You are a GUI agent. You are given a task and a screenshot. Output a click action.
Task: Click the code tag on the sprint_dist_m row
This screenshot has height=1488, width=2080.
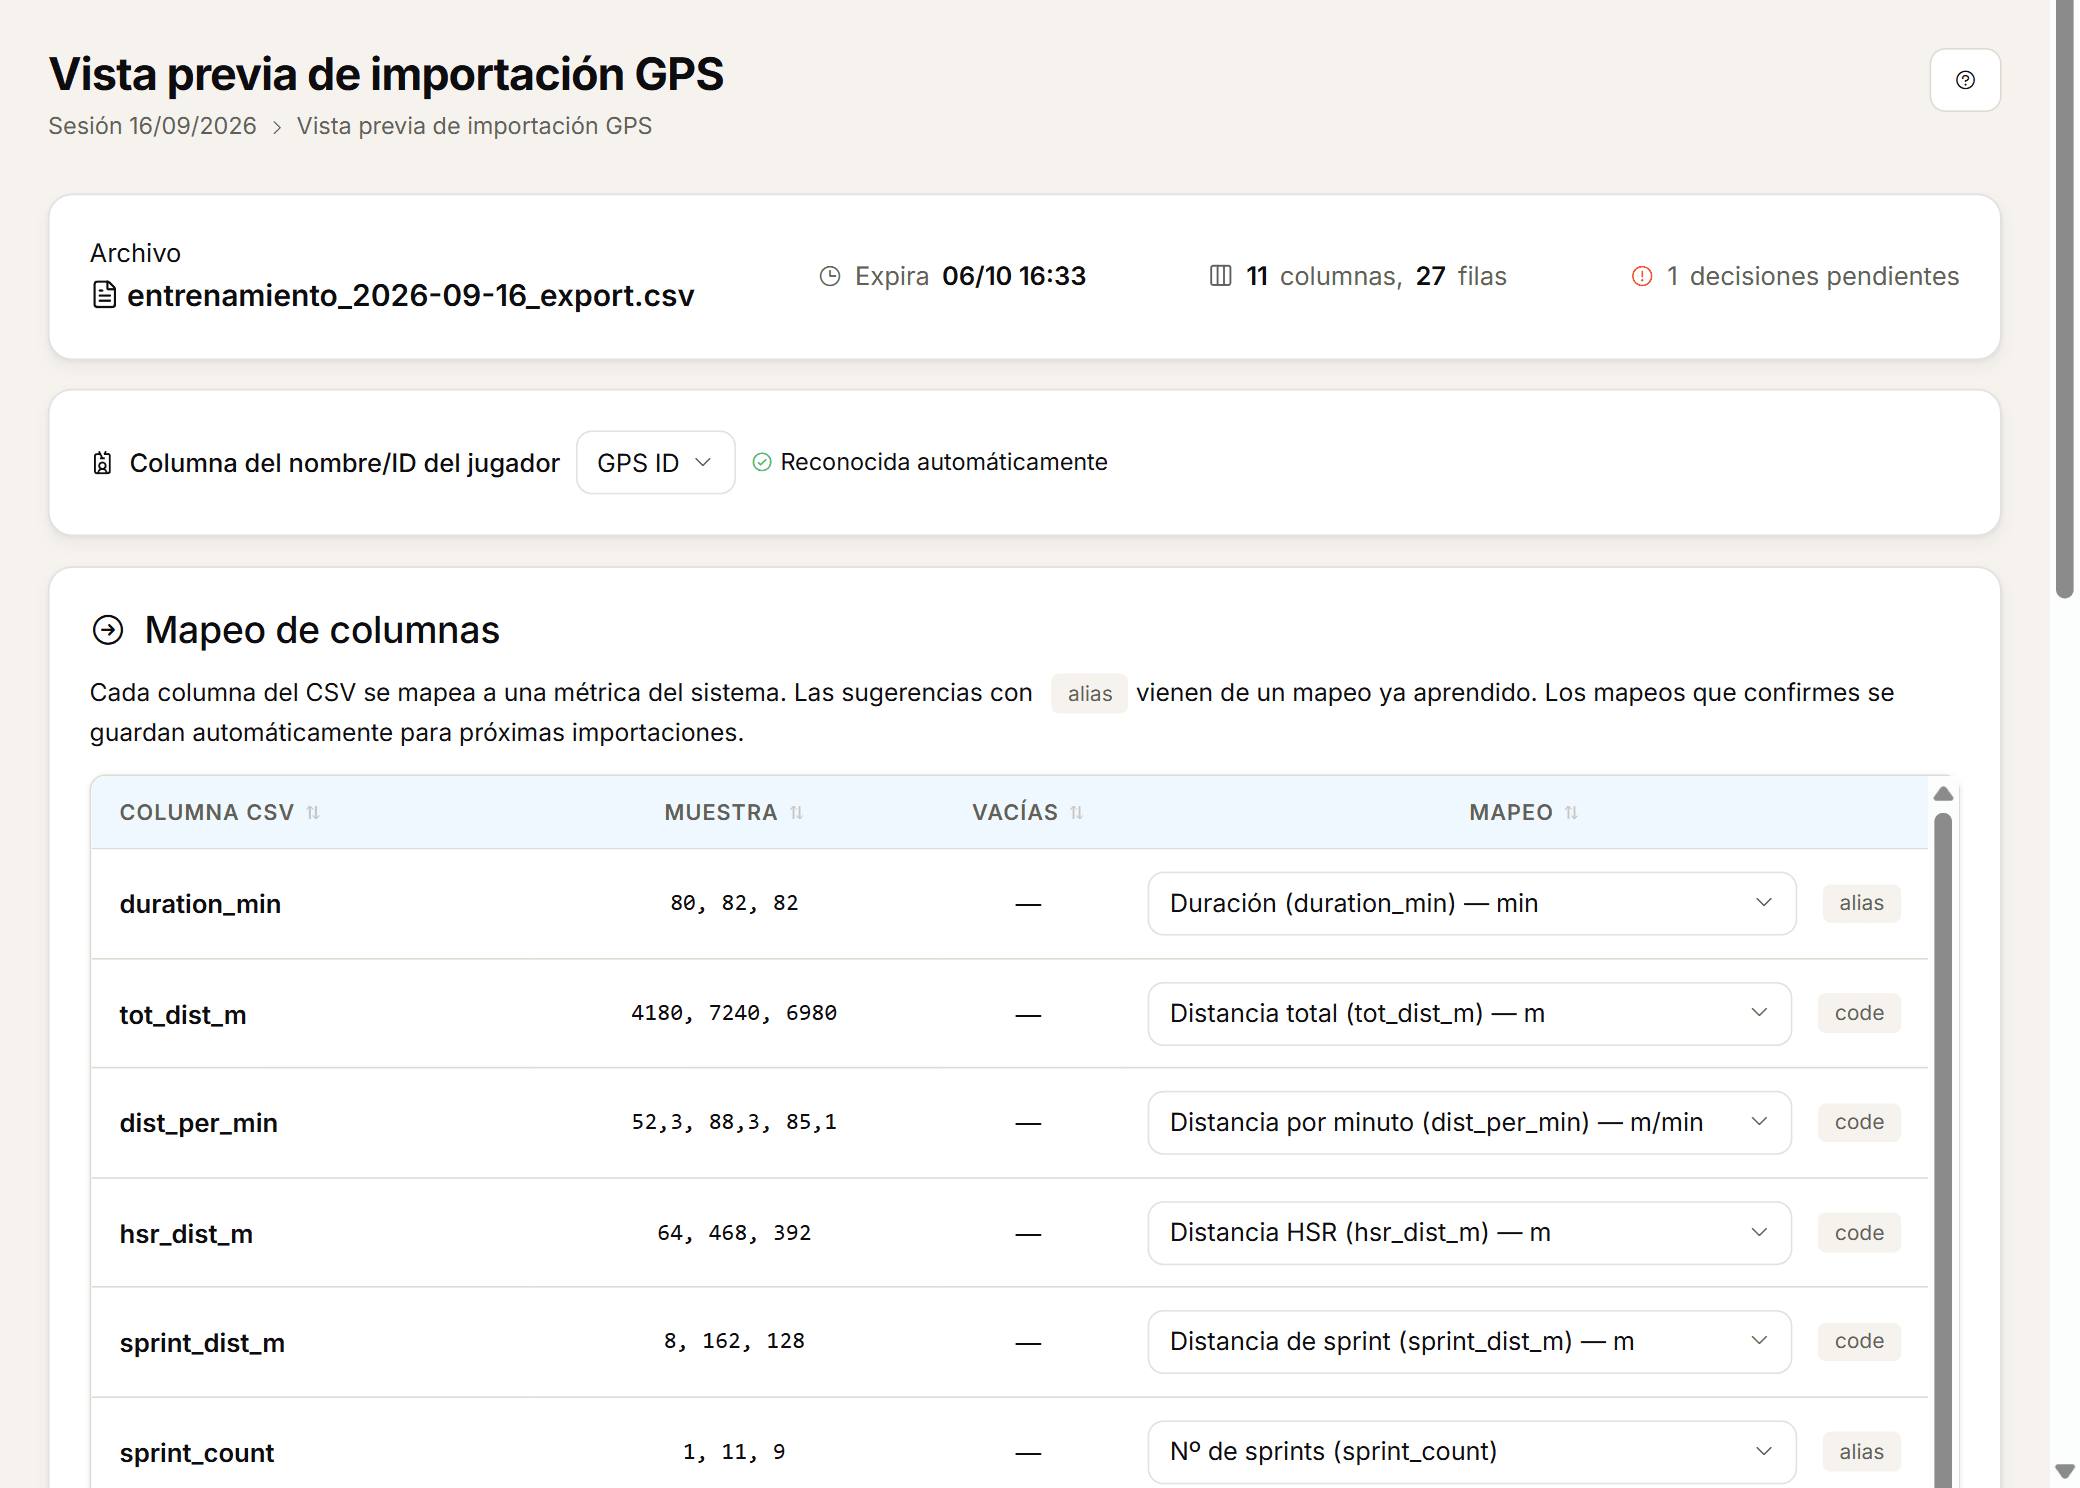click(1859, 1341)
